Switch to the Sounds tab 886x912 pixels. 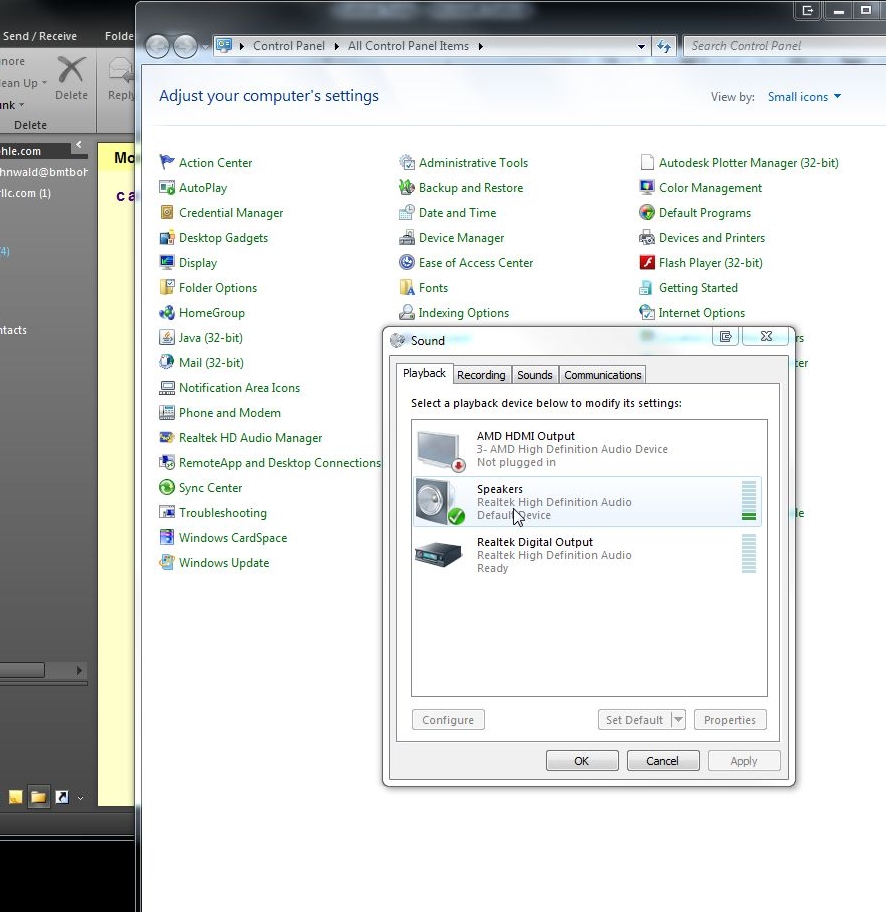coord(535,375)
